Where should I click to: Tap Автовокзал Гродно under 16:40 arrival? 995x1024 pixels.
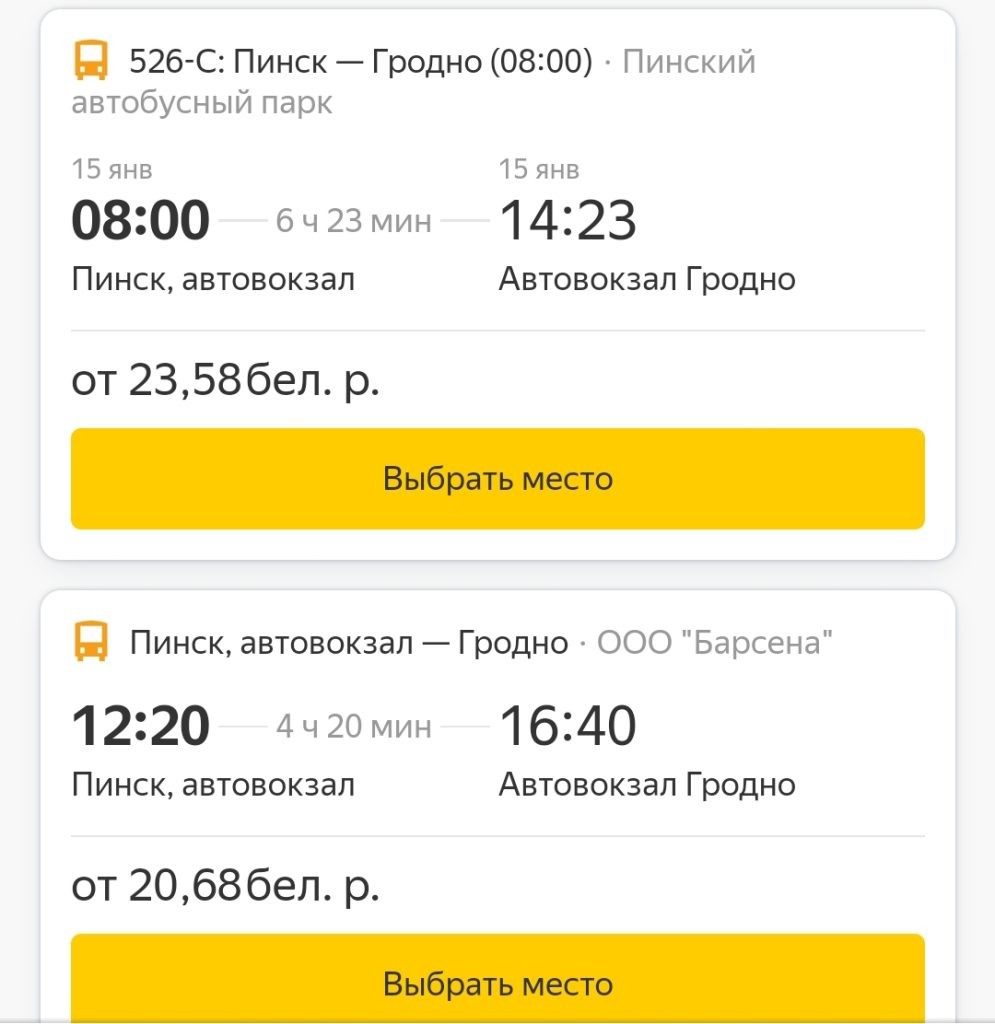pos(647,785)
